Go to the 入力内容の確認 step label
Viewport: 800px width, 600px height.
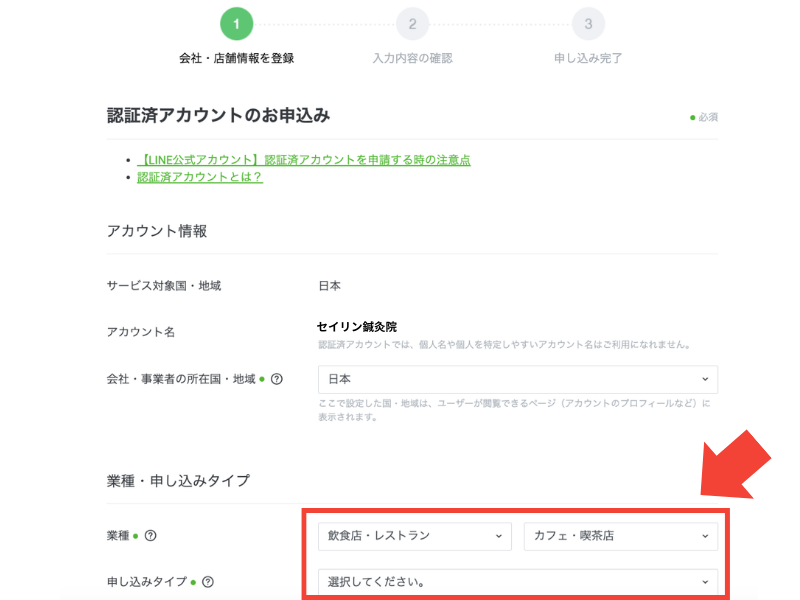(x=412, y=58)
